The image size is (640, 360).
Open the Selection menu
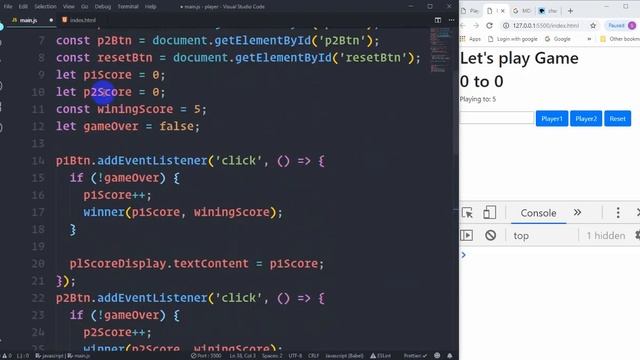coord(45,7)
